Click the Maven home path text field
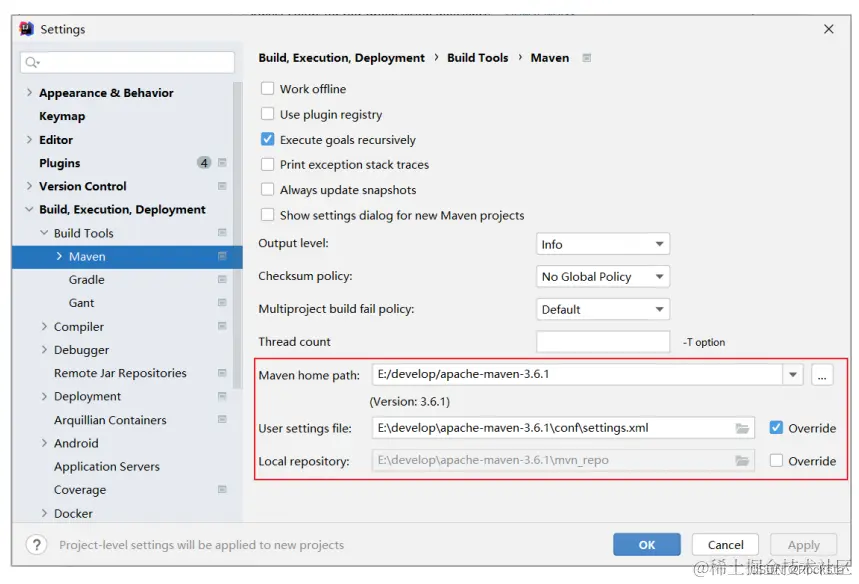 (x=577, y=375)
